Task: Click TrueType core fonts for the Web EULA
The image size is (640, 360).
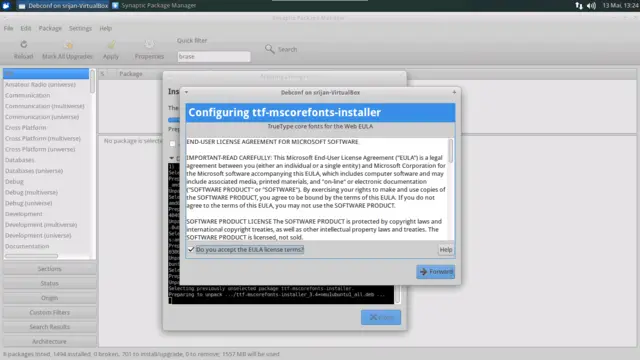Action: (x=320, y=127)
